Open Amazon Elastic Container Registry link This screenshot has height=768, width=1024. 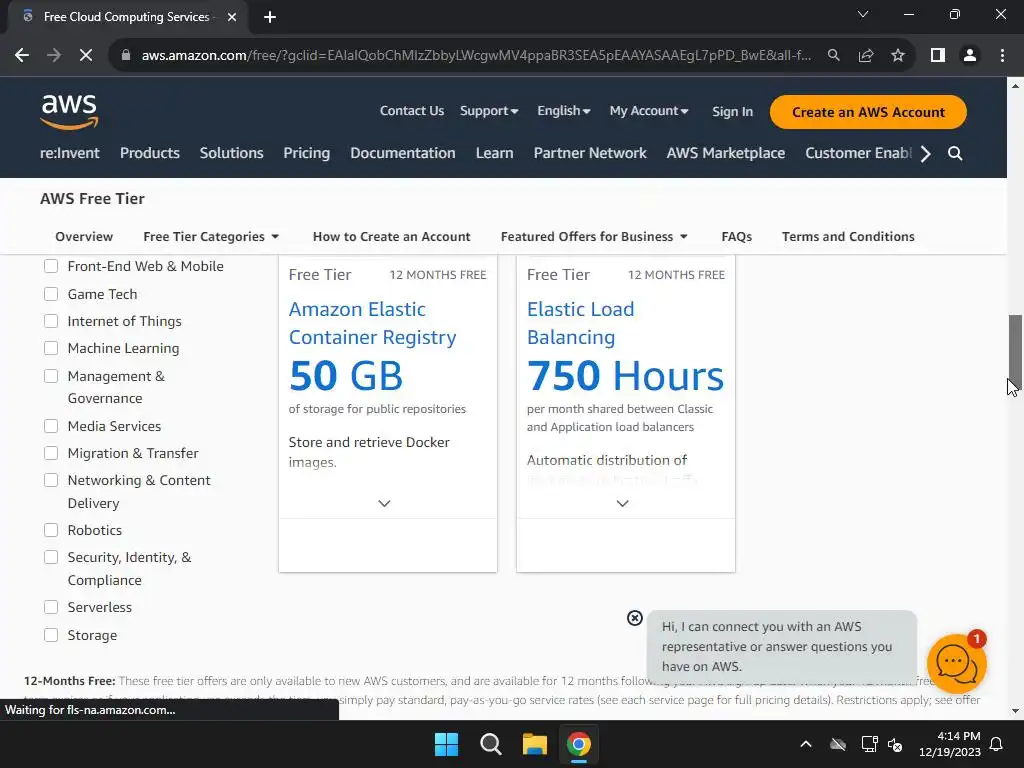pos(372,323)
